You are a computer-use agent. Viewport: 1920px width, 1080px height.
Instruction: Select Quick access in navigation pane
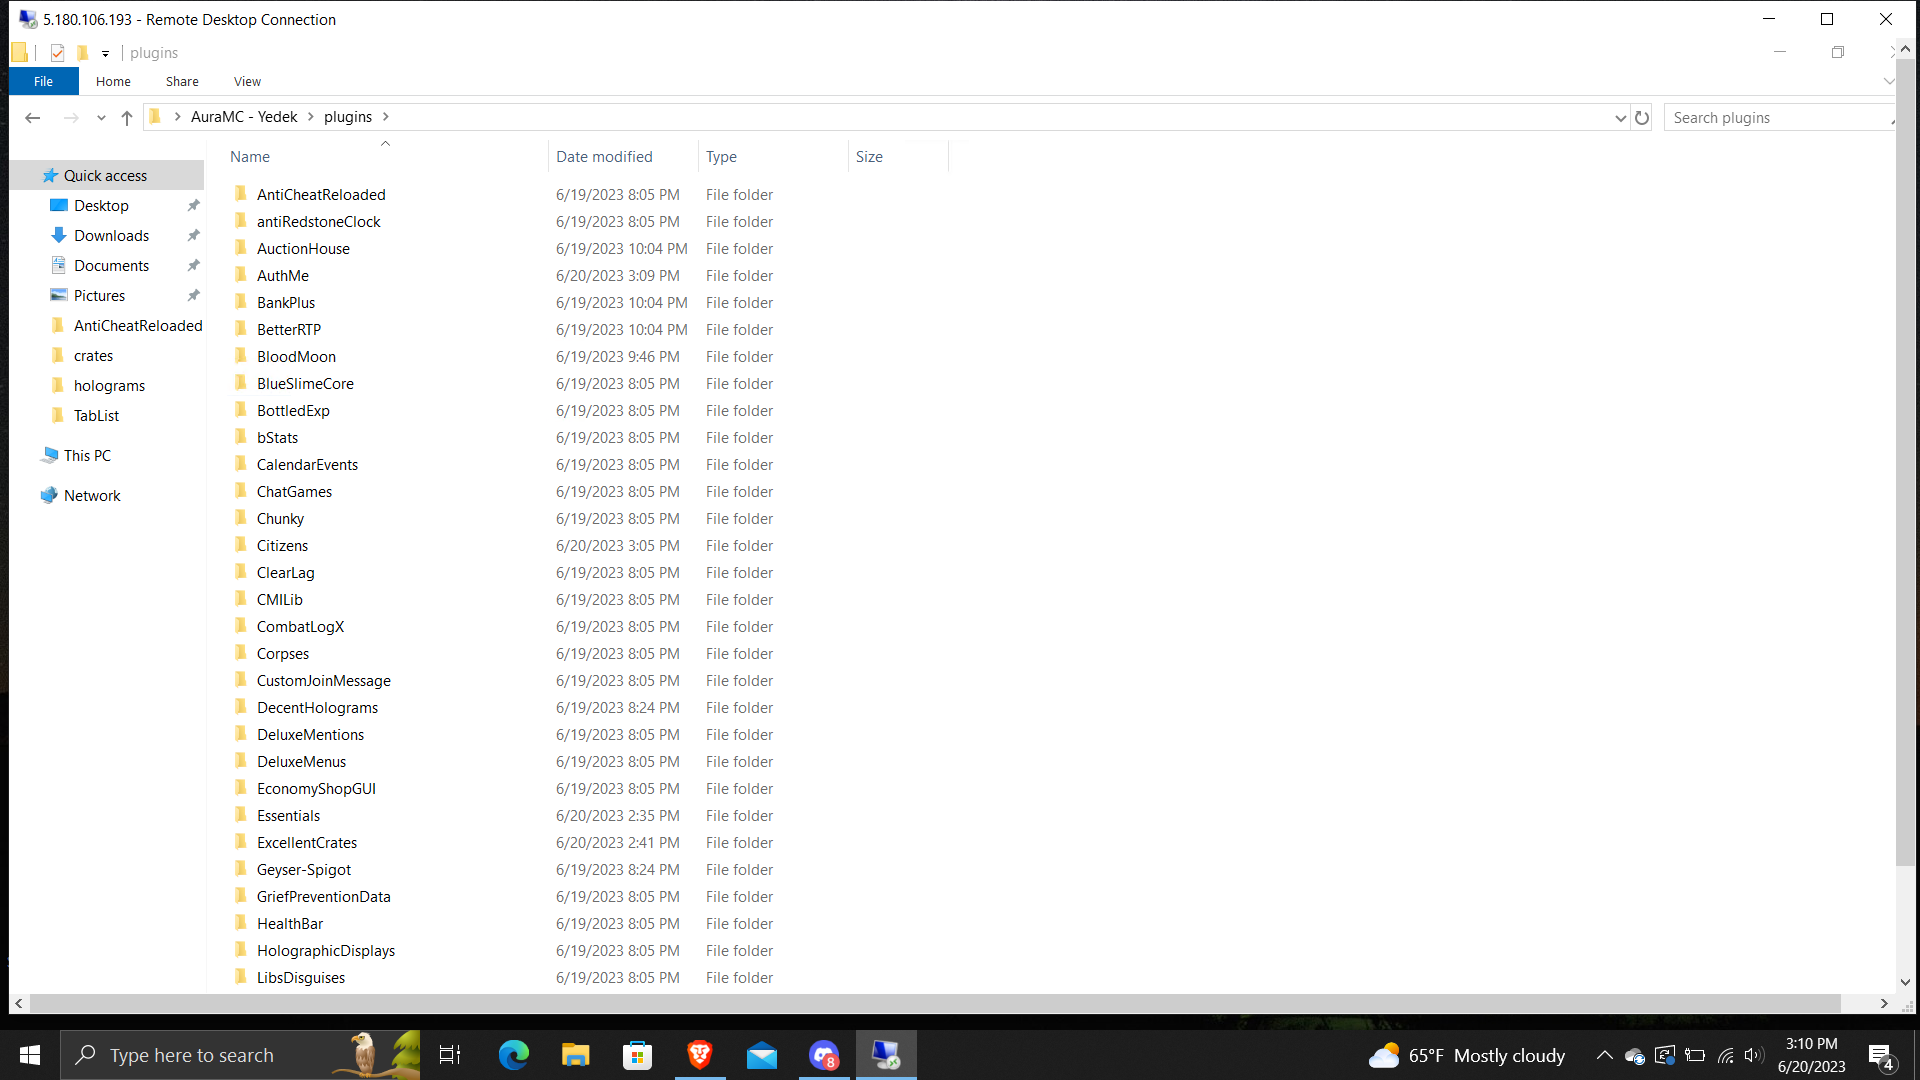pos(105,176)
